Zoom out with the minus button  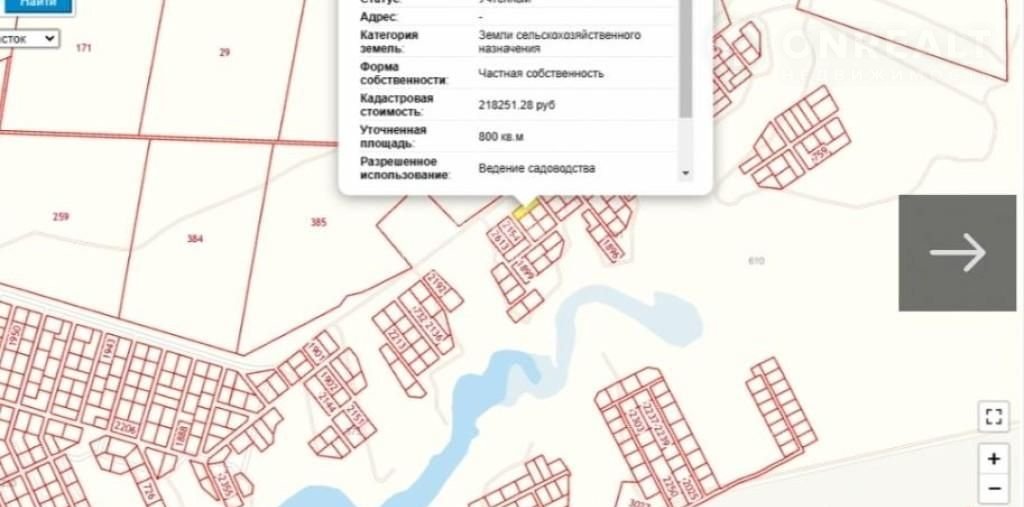[x=993, y=489]
